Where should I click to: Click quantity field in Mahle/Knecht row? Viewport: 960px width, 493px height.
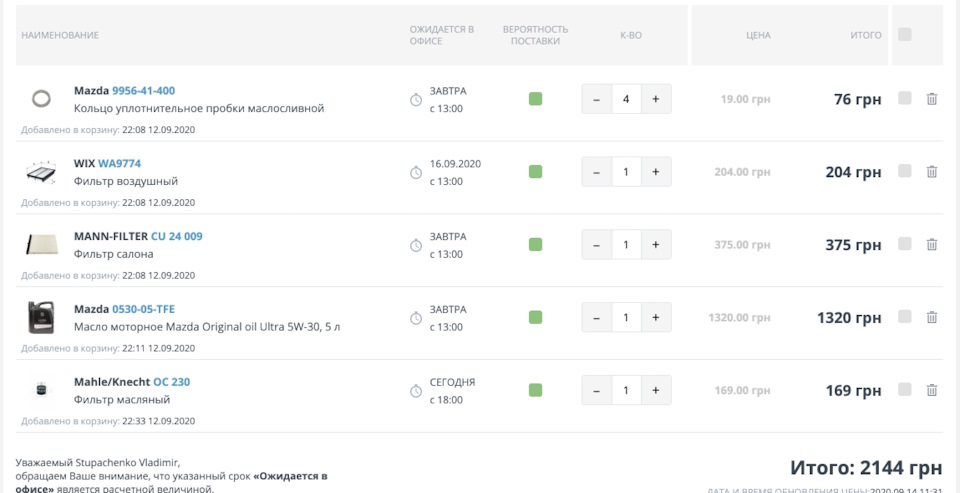(626, 390)
